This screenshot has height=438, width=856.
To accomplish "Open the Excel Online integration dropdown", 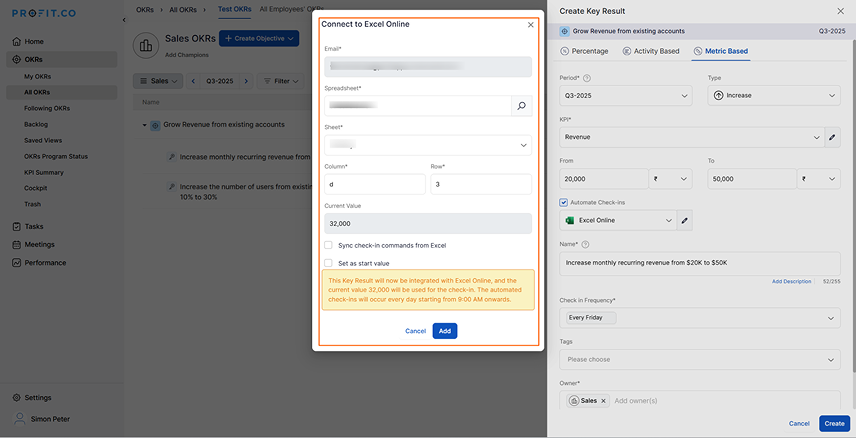I will click(x=618, y=221).
